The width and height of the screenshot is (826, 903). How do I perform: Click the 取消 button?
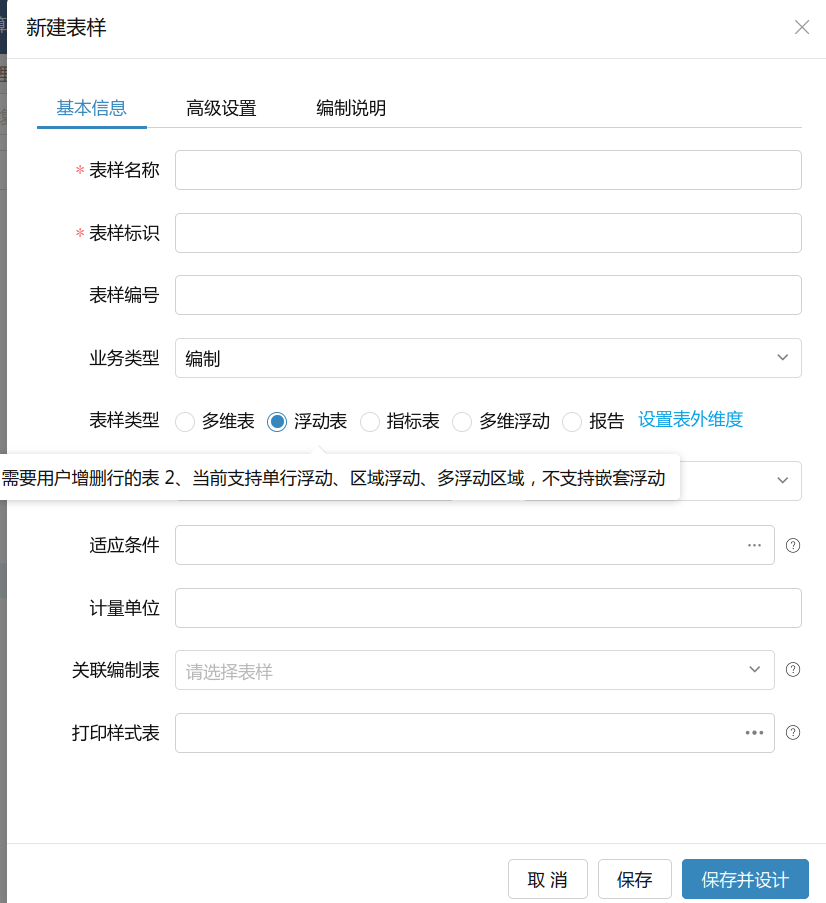(547, 880)
